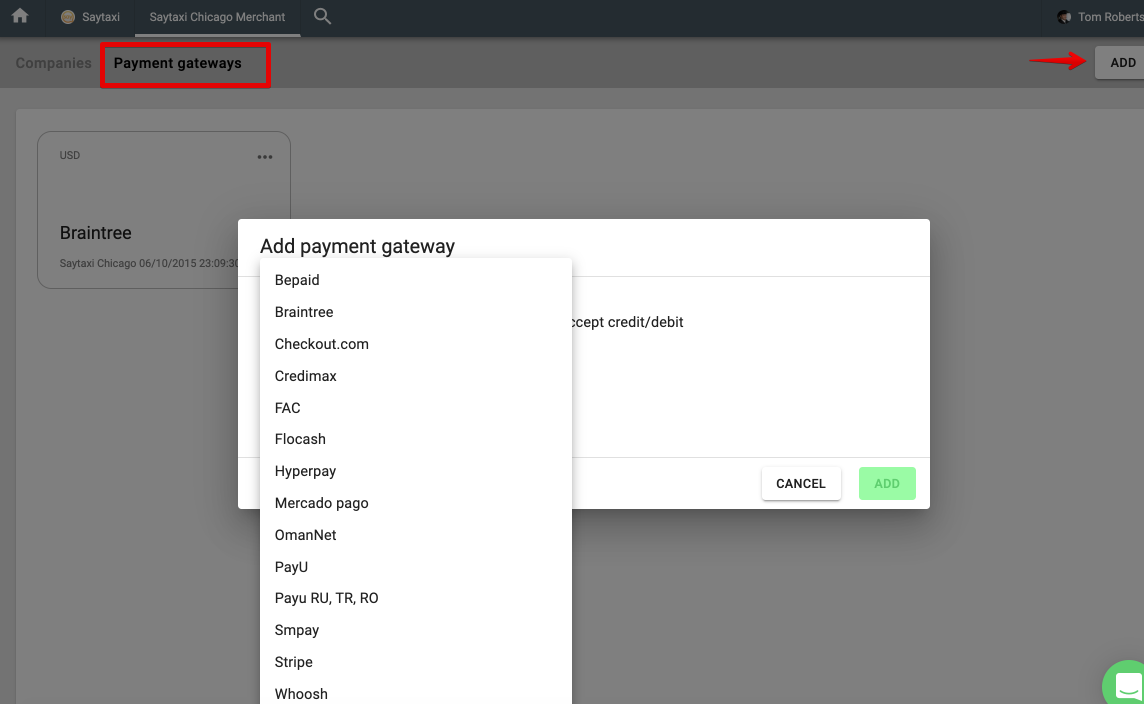Pick FAC from the dropdown list
The width and height of the screenshot is (1144, 704).
[416, 408]
